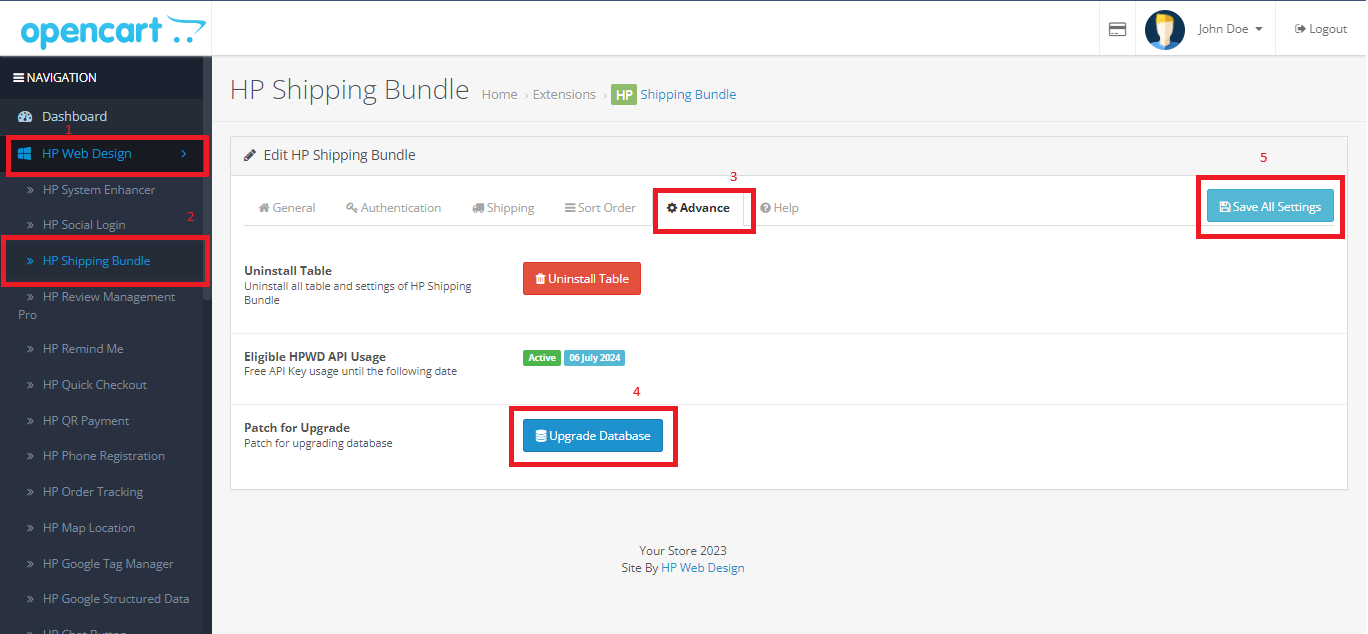Follow the Extensions breadcrumb link
1368x634 pixels.
pos(564,95)
